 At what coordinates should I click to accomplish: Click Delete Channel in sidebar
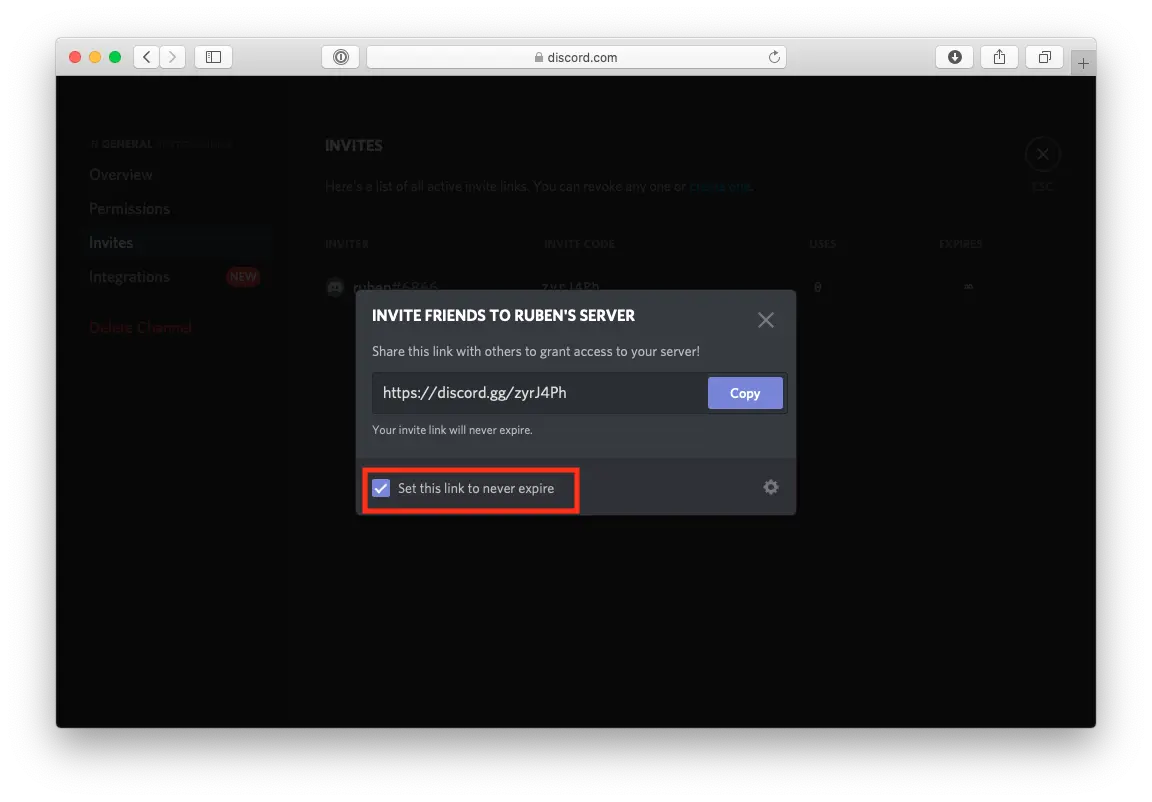click(140, 328)
